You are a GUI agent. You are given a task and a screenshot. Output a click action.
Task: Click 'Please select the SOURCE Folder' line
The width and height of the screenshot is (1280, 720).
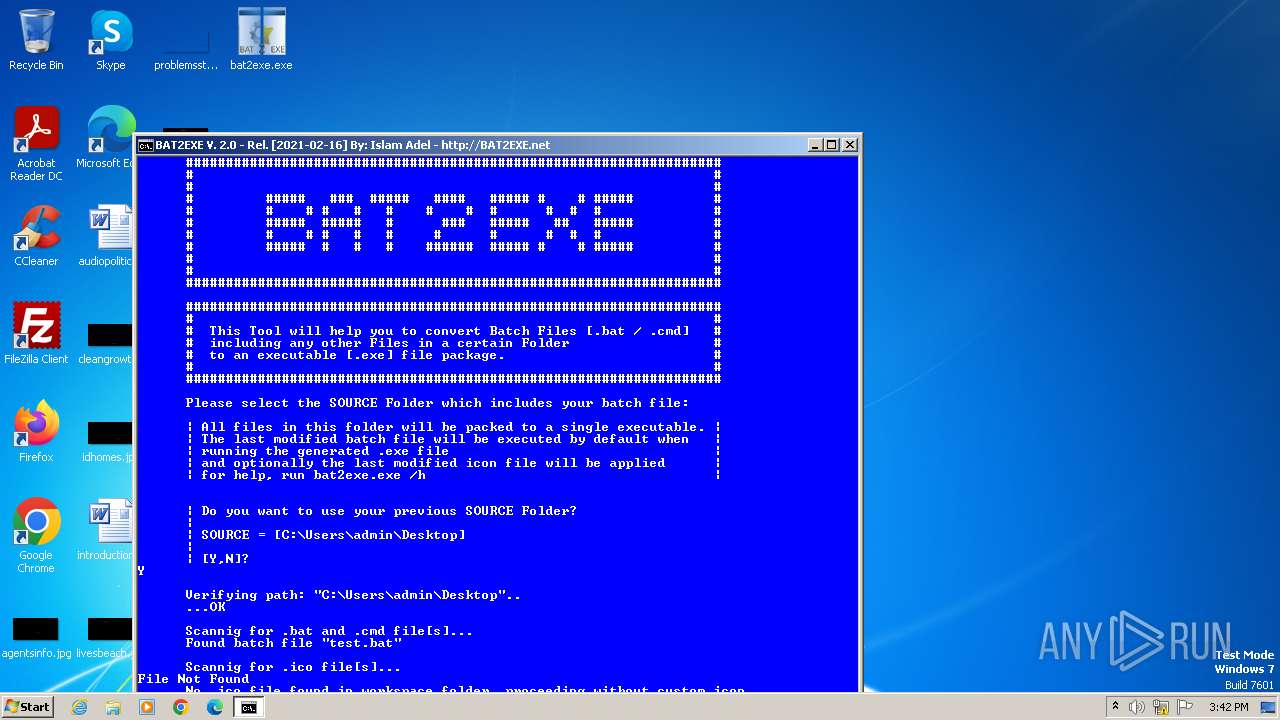point(437,403)
